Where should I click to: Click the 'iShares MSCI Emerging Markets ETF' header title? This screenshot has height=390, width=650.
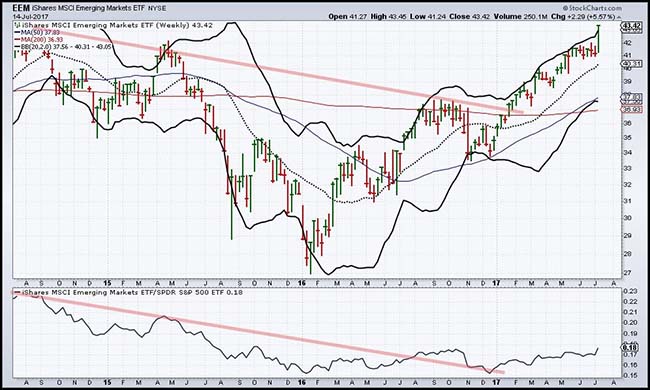click(87, 8)
